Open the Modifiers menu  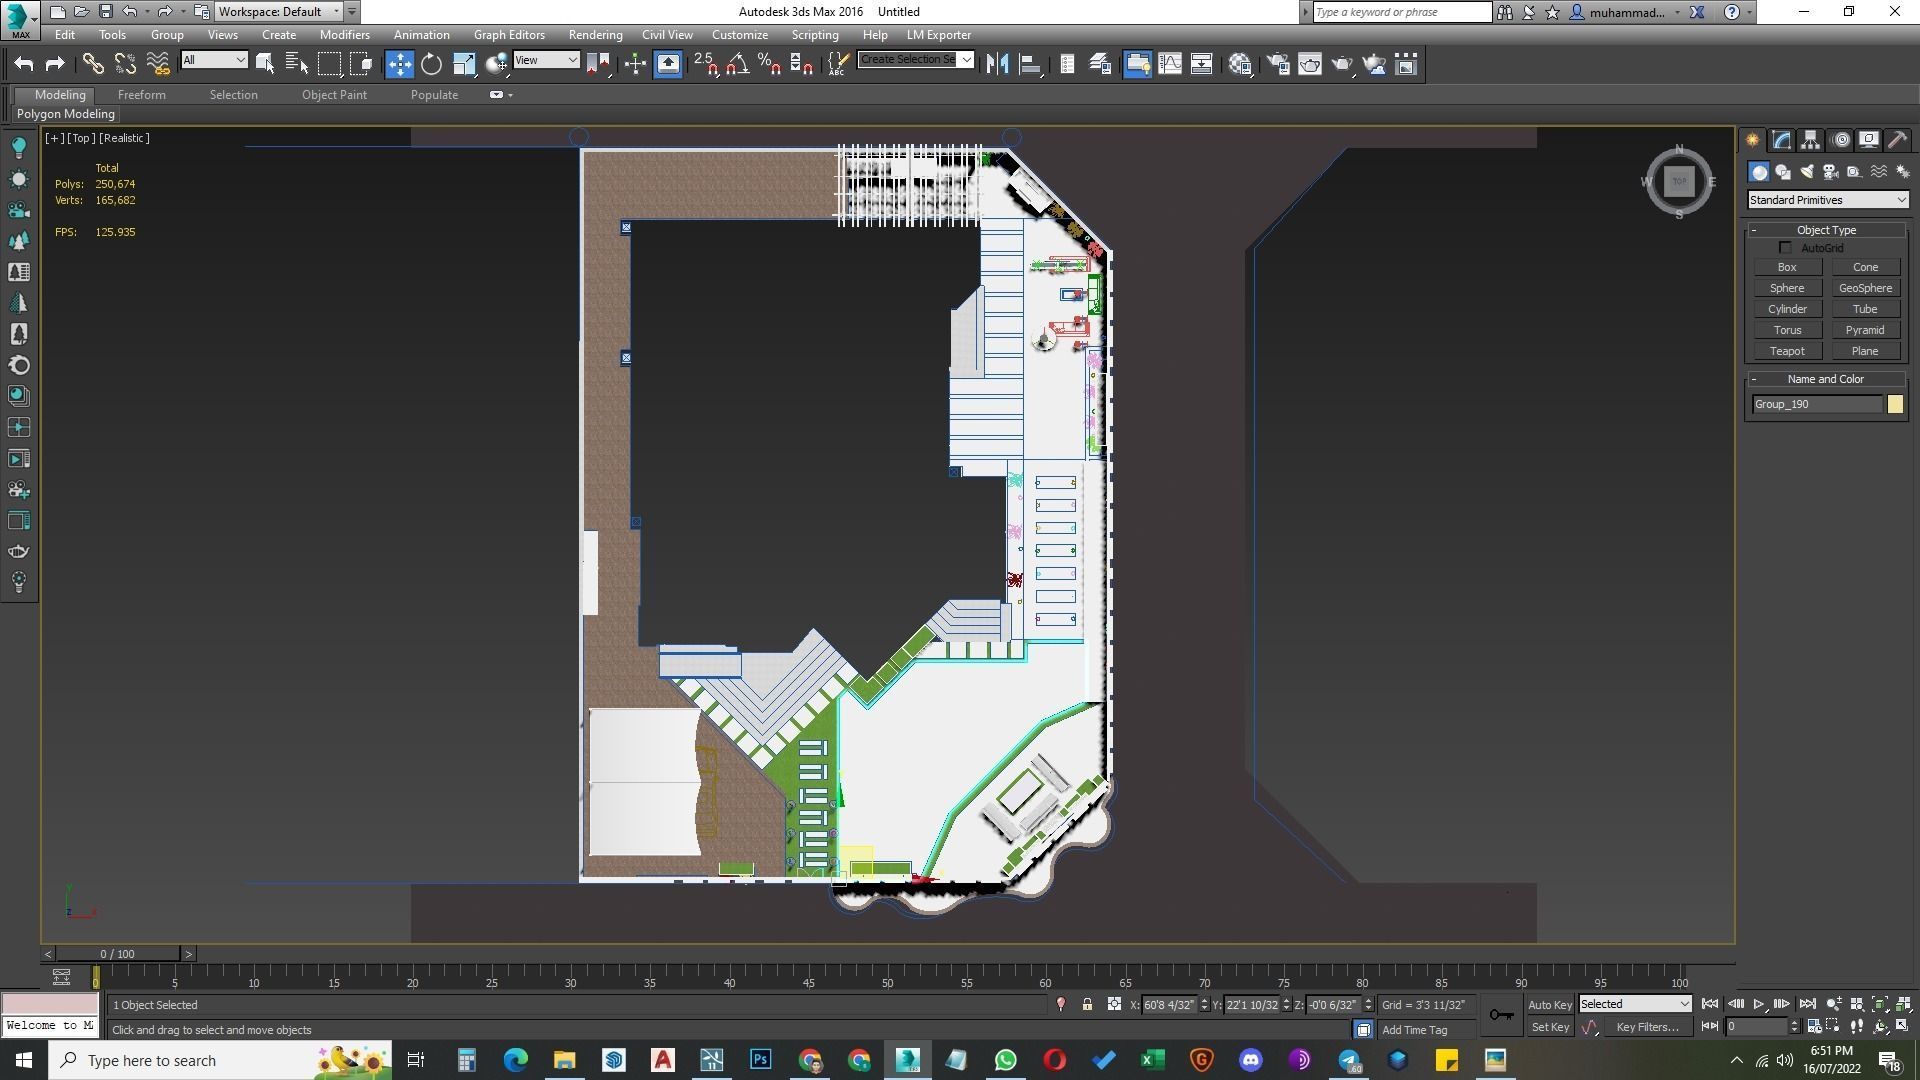pos(344,35)
